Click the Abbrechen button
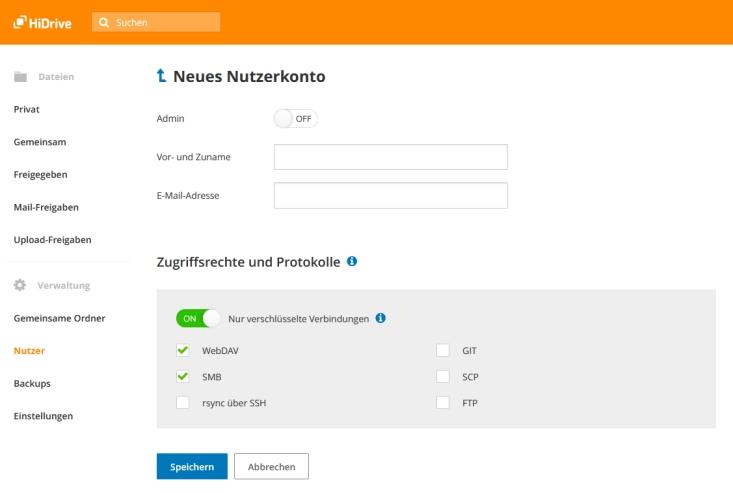The image size is (733, 493). tap(272, 466)
